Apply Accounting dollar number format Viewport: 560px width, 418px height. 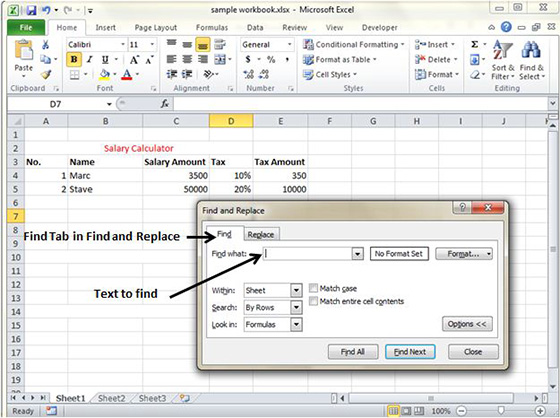click(x=248, y=59)
